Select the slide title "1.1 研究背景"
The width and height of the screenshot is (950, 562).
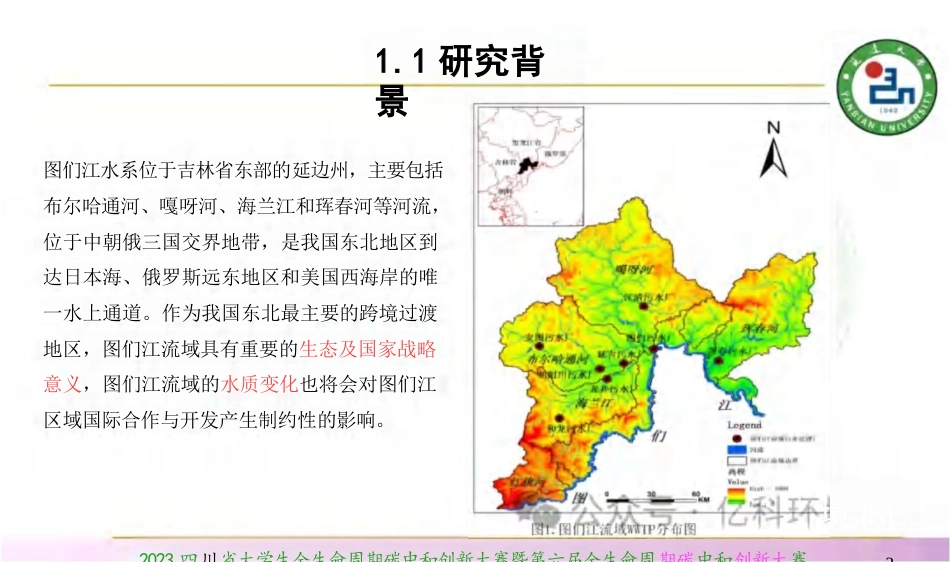pos(460,80)
